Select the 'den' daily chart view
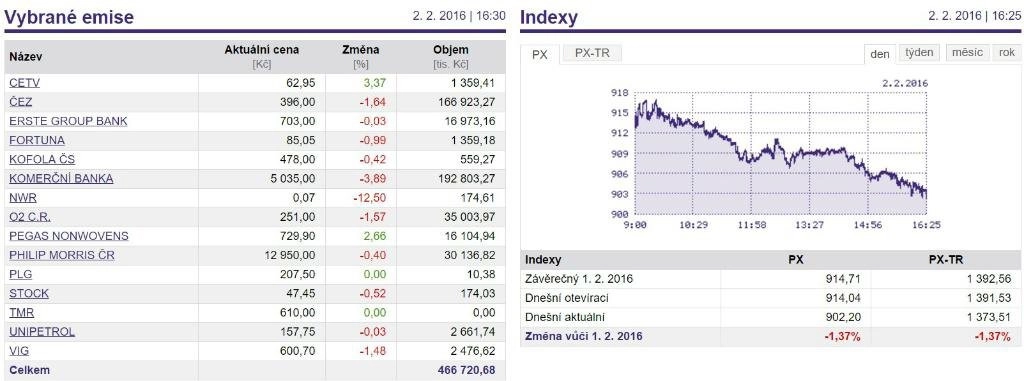 (880, 54)
